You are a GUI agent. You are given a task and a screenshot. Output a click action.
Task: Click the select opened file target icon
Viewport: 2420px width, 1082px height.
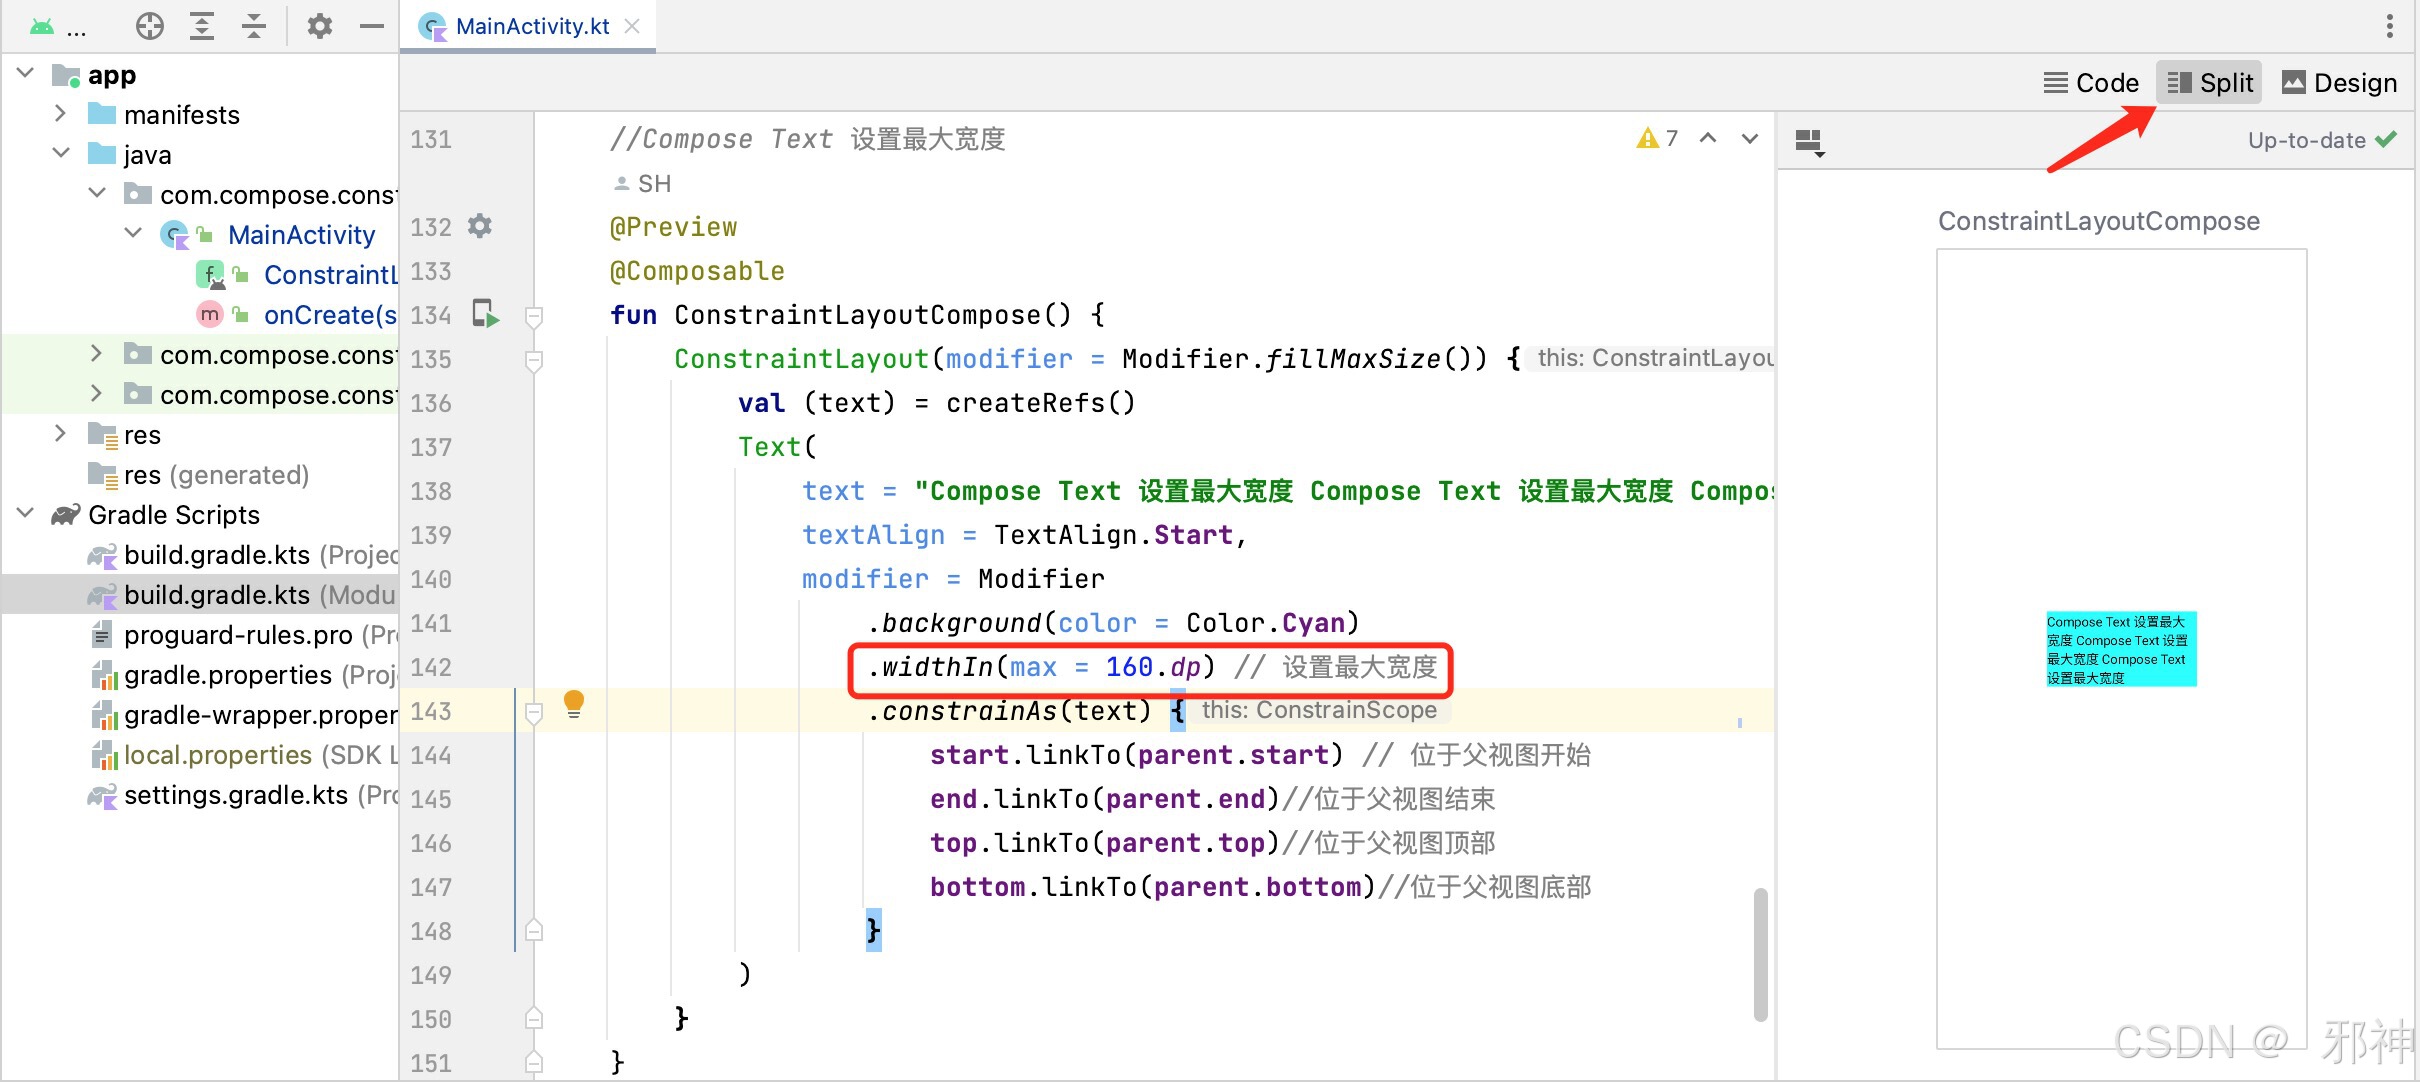click(x=150, y=26)
